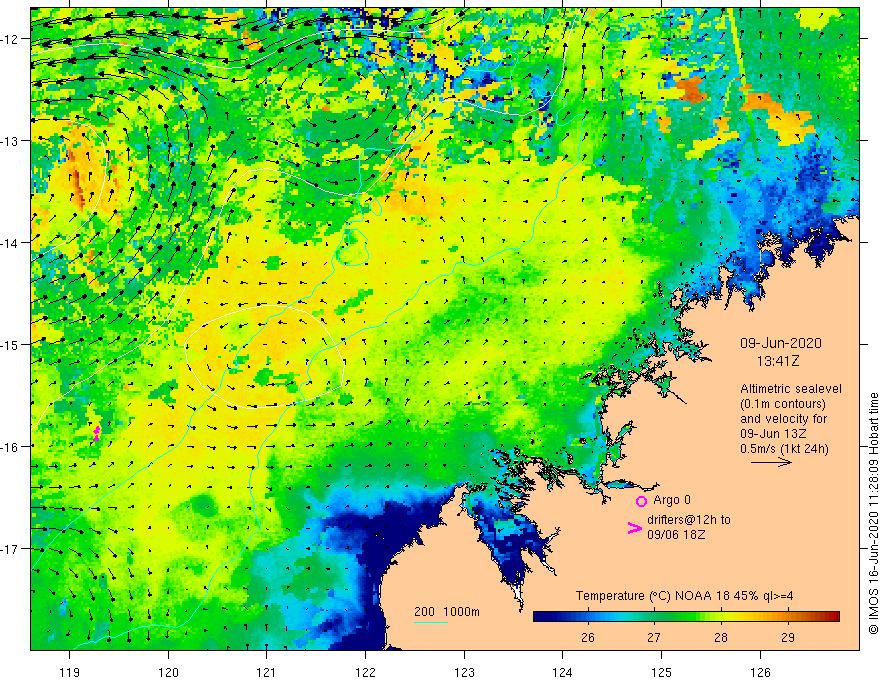
Task: Click latitude axis label -14
Action: [10, 243]
